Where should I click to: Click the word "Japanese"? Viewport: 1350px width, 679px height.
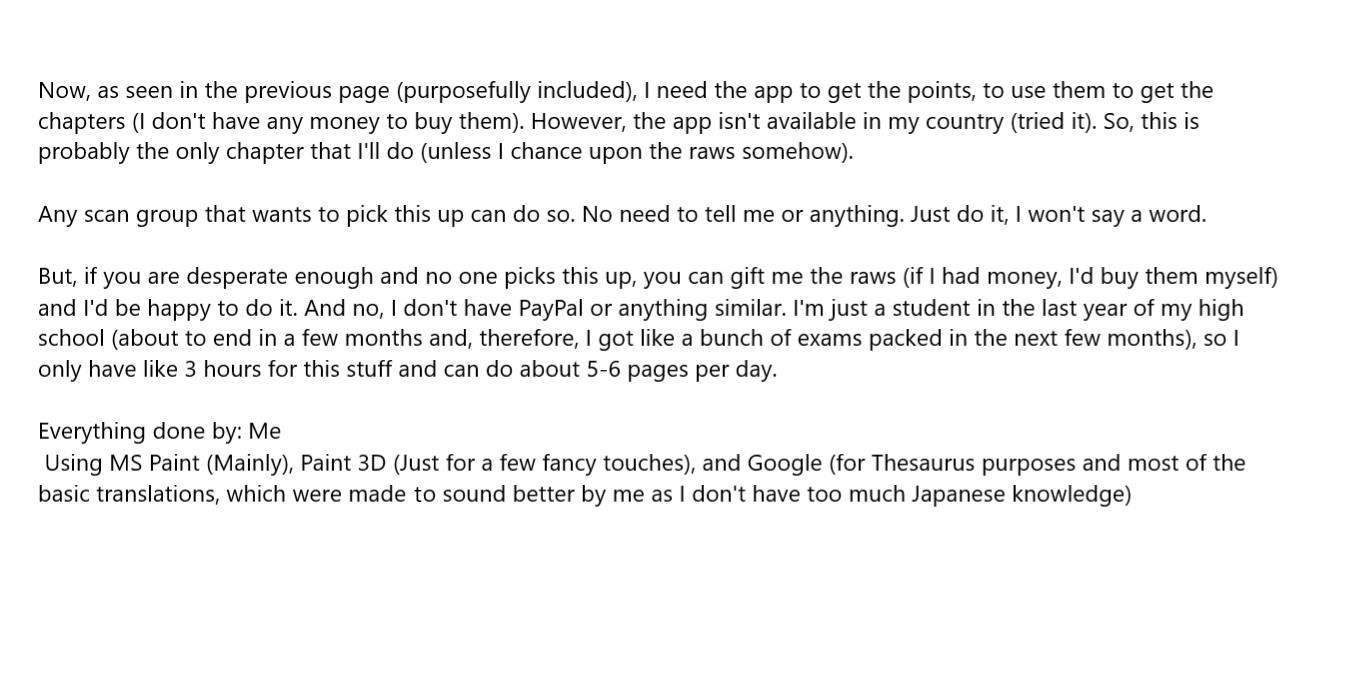pyautogui.click(x=957, y=494)
